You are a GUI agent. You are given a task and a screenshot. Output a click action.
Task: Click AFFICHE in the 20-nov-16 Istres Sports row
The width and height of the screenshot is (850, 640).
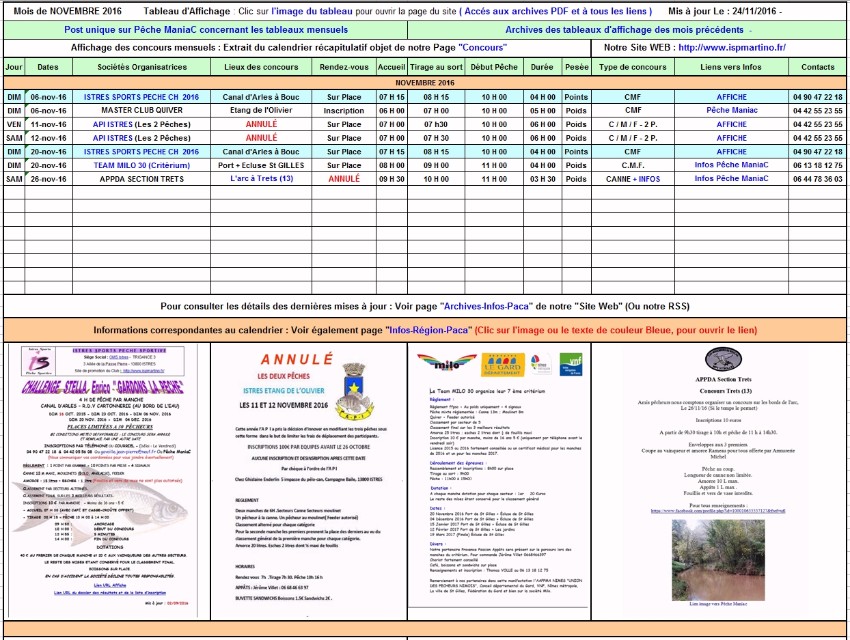[x=731, y=152]
